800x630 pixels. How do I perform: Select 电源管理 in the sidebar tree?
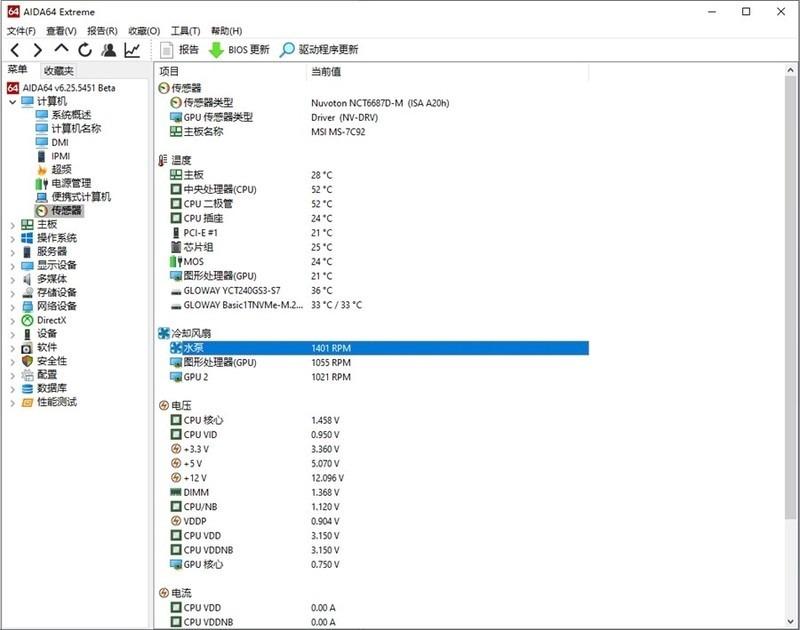pos(71,184)
